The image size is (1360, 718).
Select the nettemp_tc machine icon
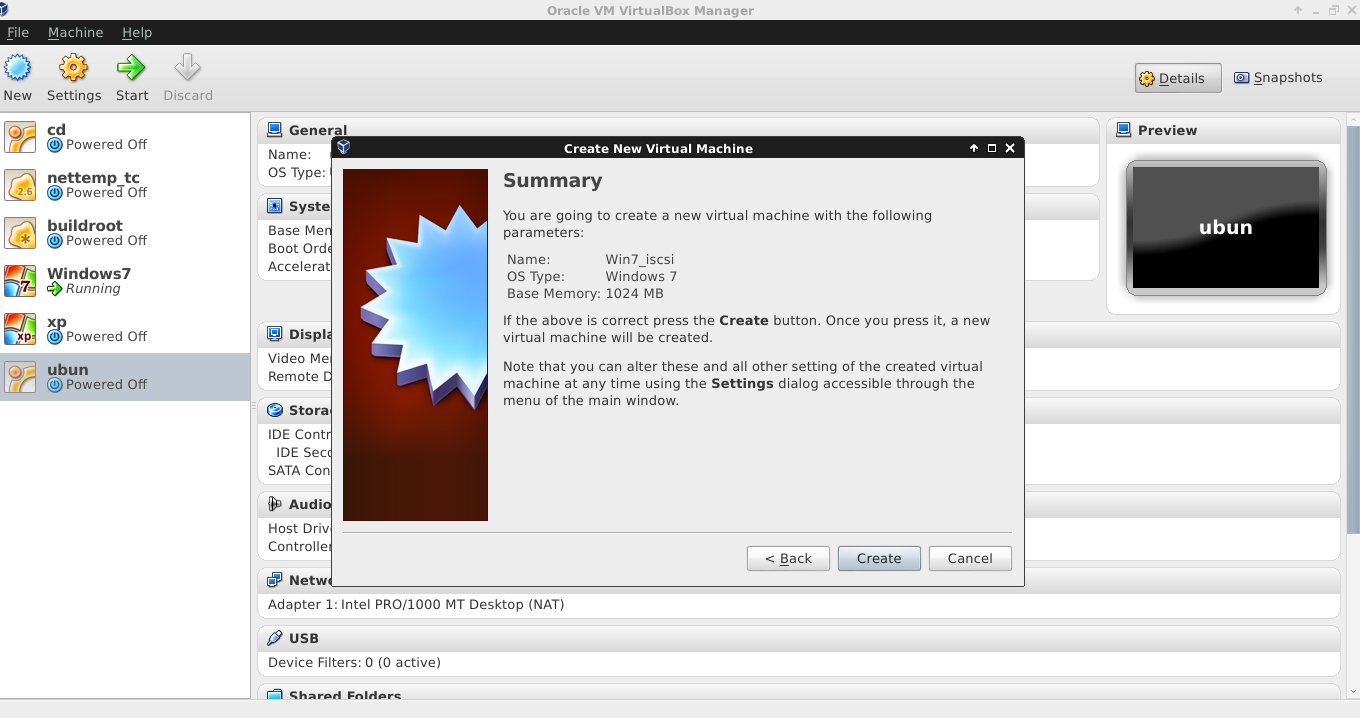21,185
